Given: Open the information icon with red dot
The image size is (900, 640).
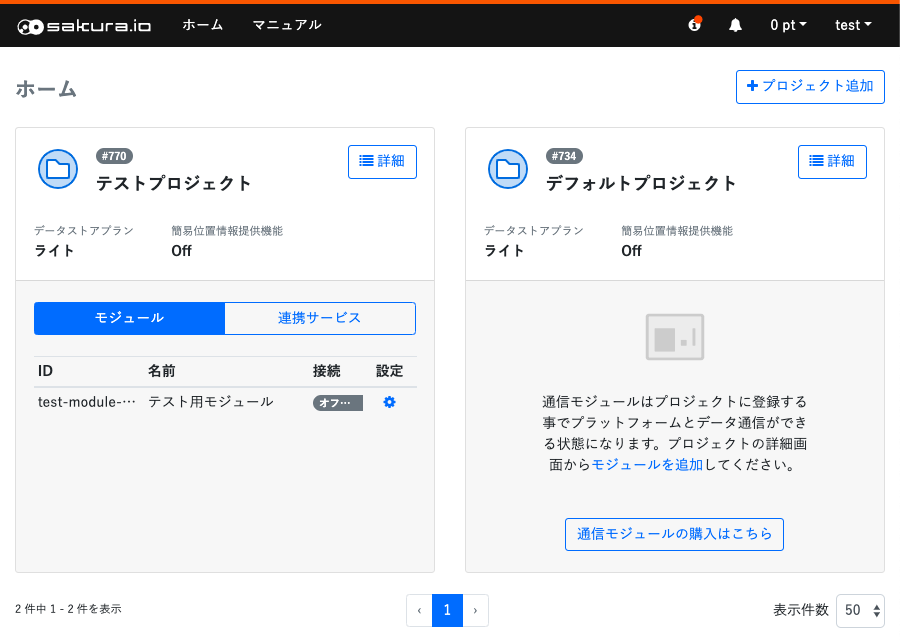Looking at the screenshot, I should click(x=695, y=25).
